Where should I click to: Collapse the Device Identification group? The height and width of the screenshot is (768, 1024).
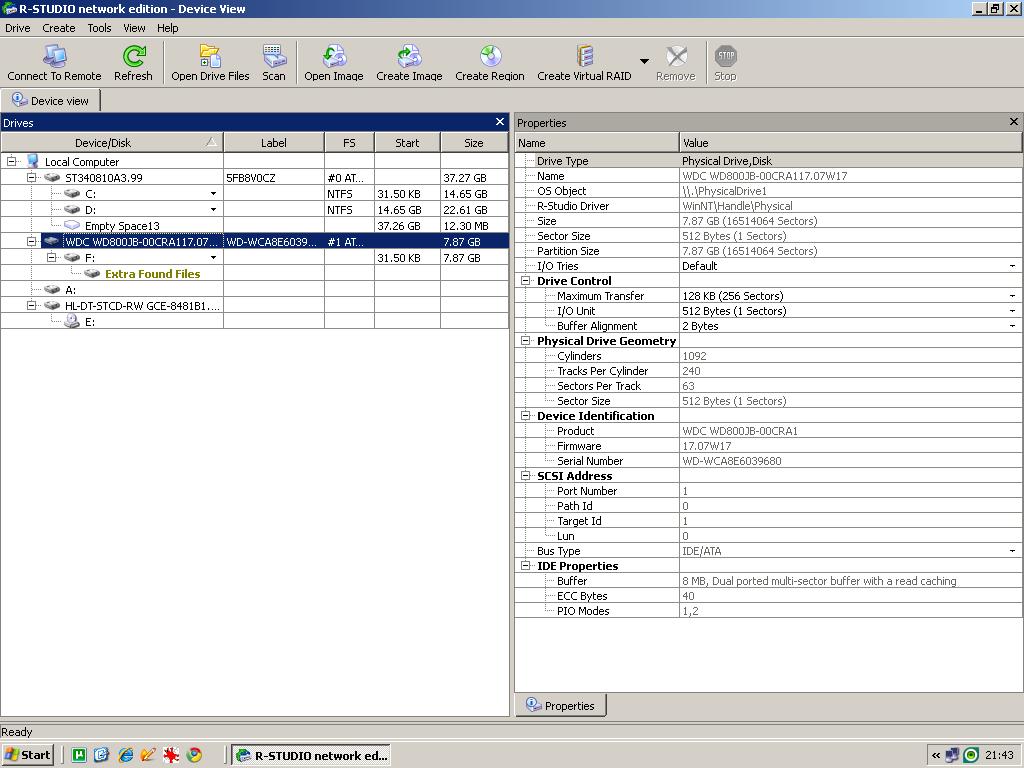pos(526,415)
